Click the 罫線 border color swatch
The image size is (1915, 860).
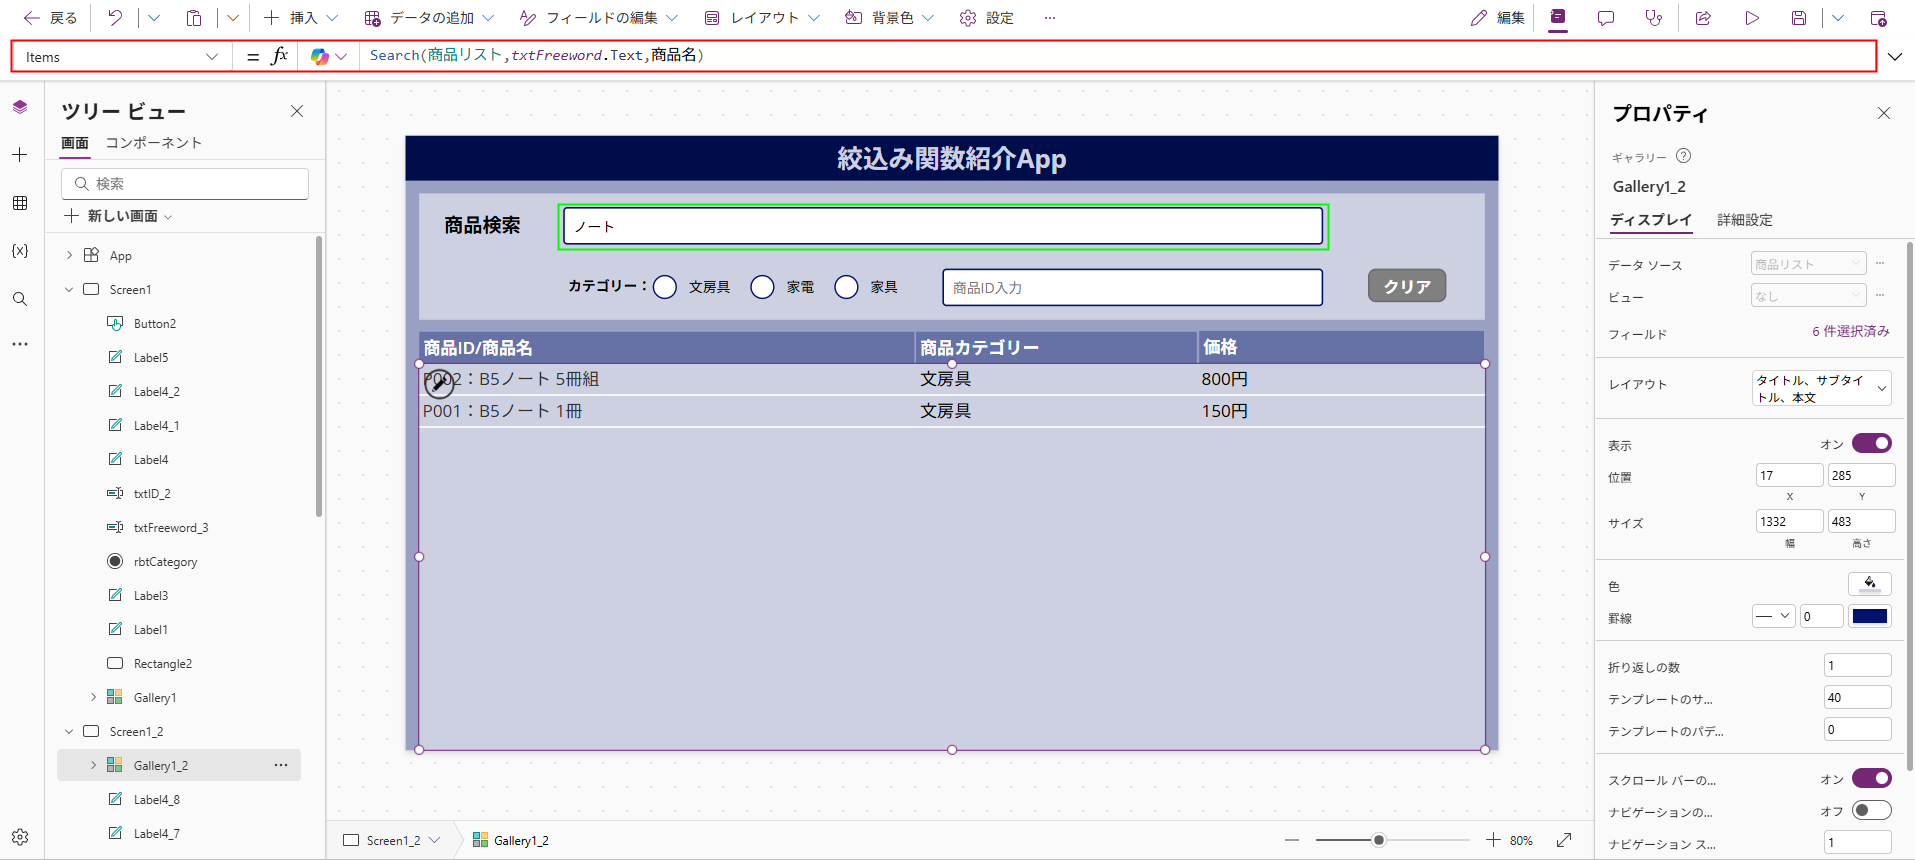click(1869, 616)
